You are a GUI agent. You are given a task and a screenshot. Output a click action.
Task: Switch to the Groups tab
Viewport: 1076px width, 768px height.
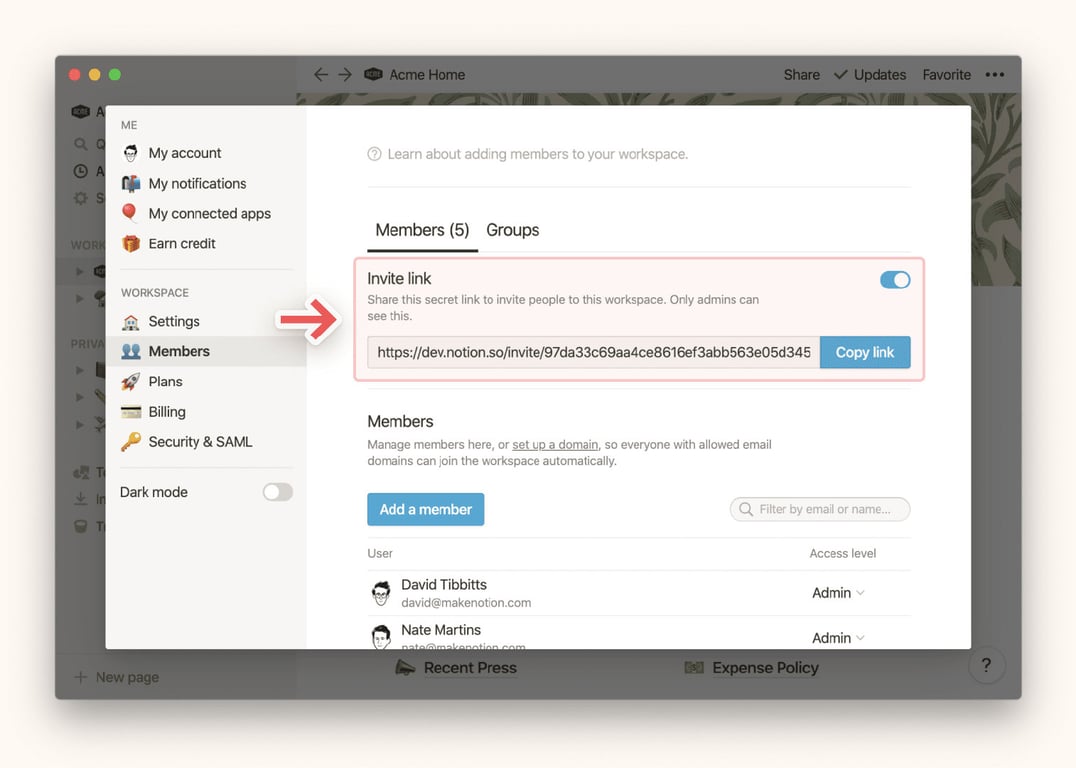(x=513, y=230)
